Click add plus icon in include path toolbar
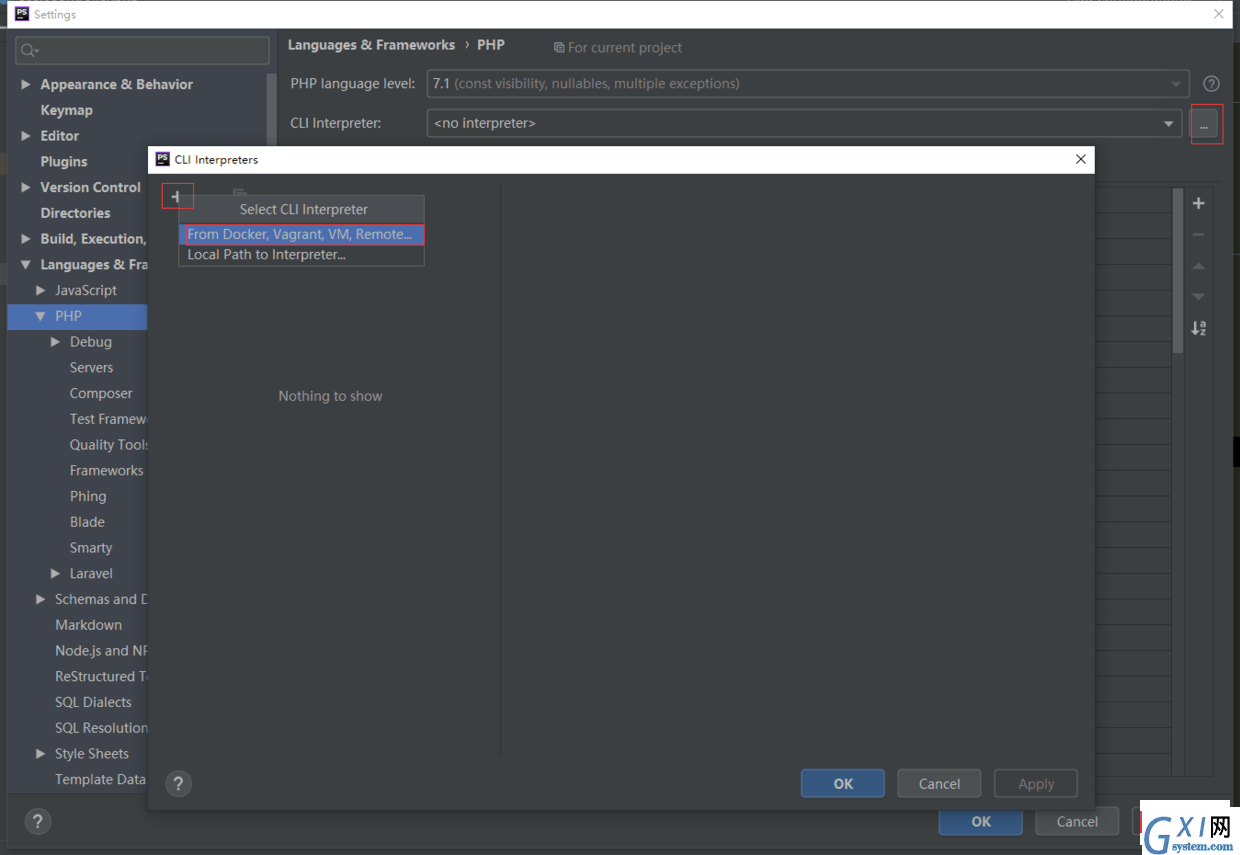Image resolution: width=1240 pixels, height=855 pixels. [1199, 203]
